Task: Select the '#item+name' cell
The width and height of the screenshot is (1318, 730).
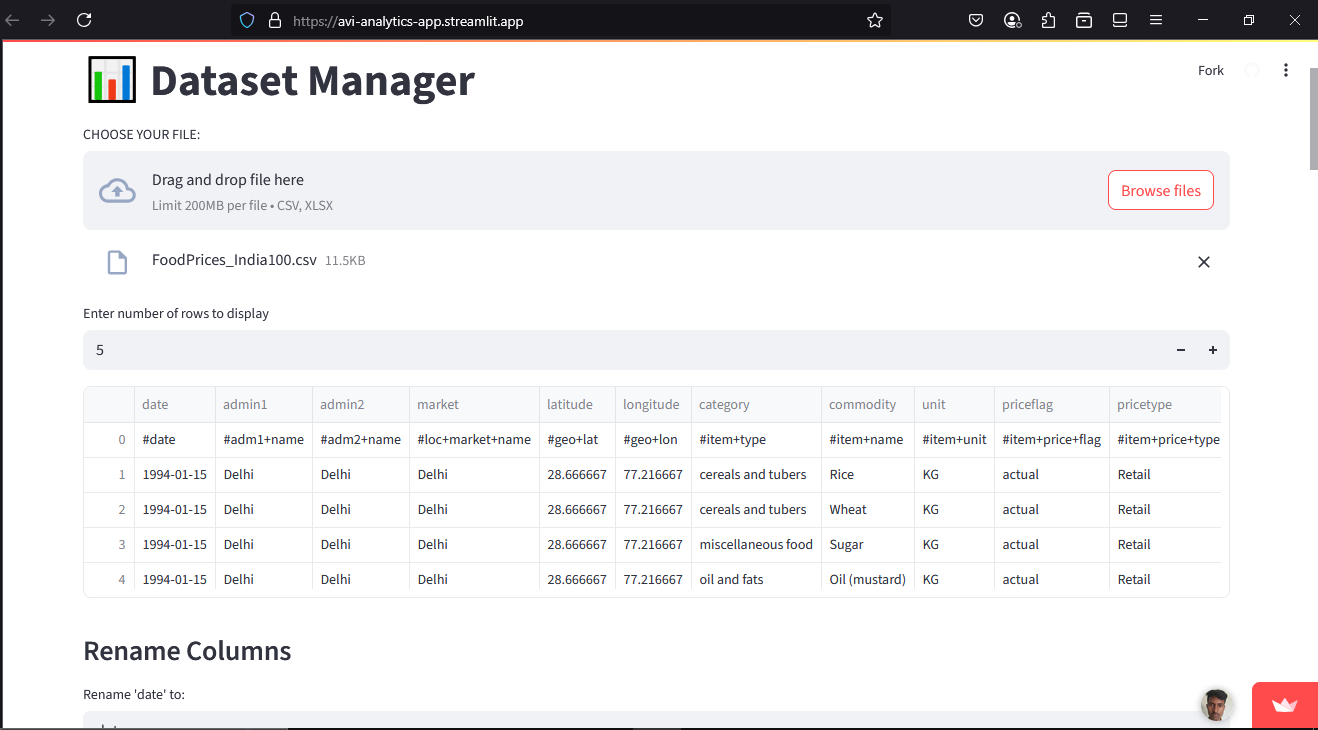Action: point(868,439)
